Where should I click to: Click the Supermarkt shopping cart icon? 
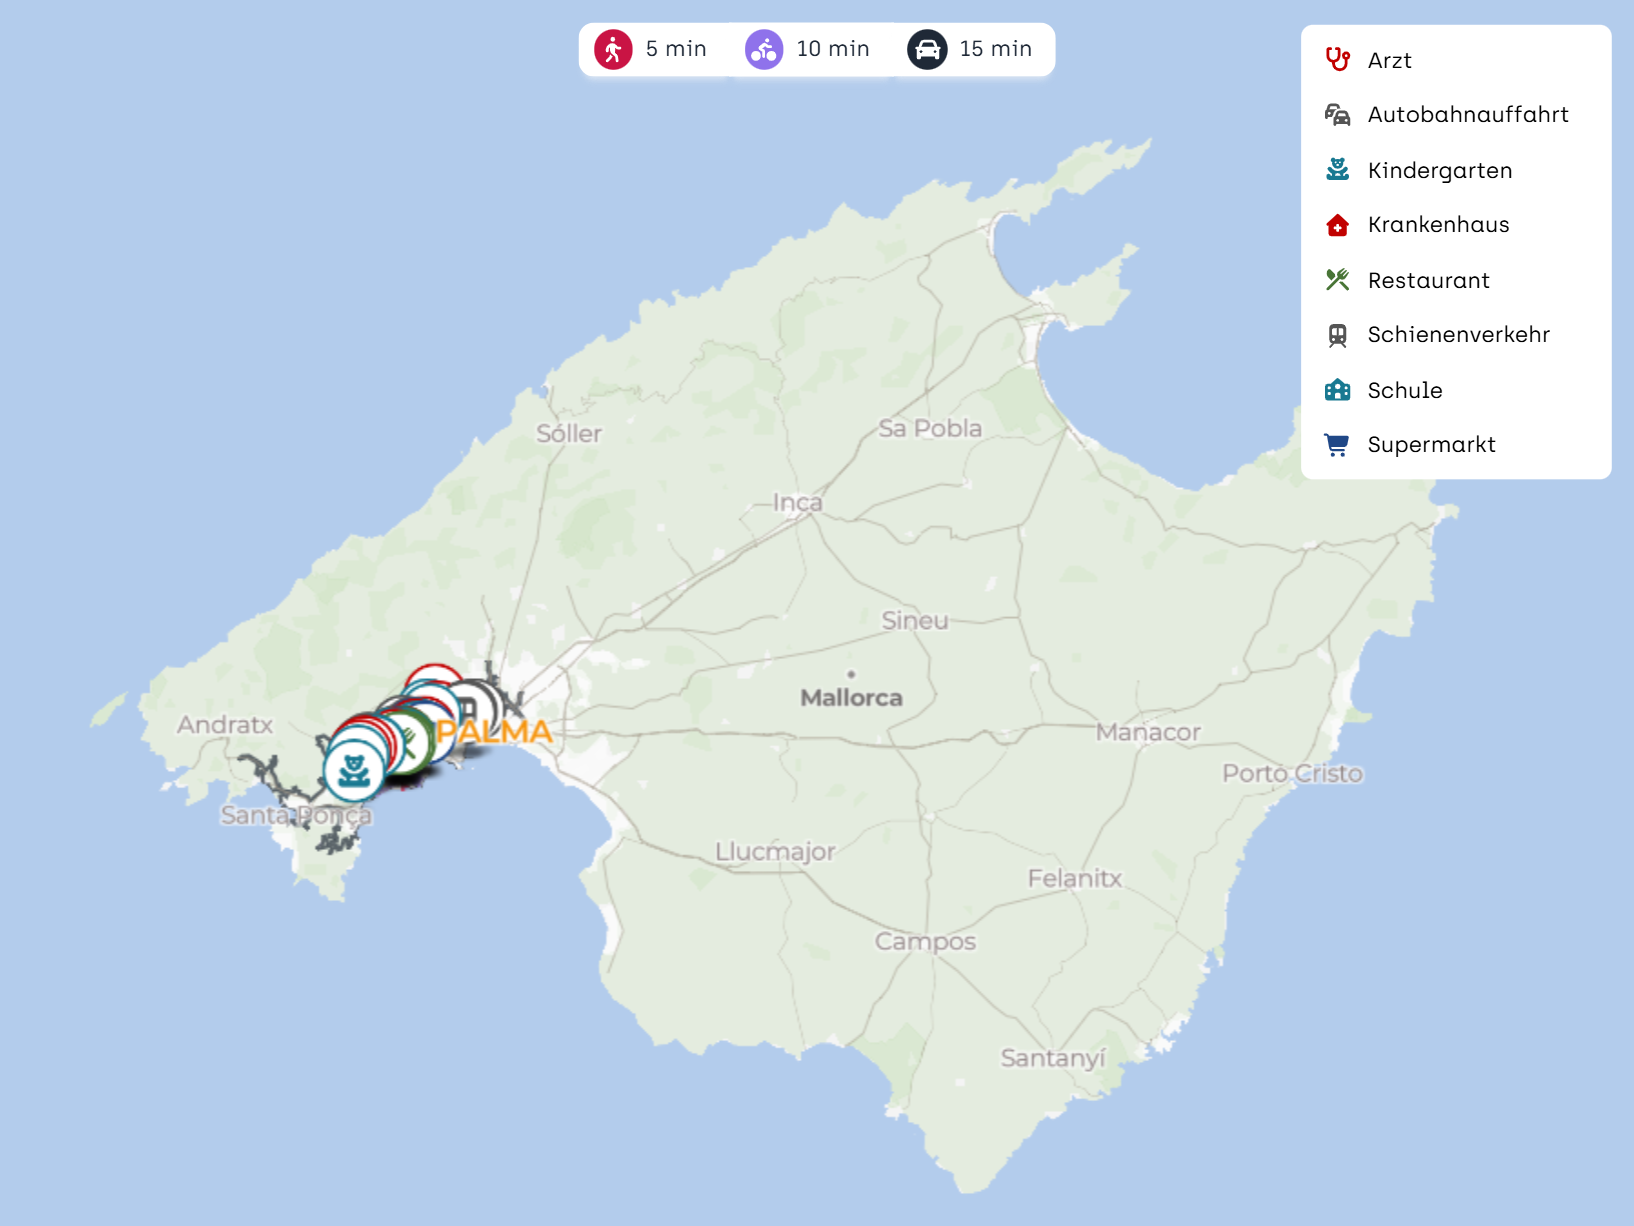click(1337, 445)
